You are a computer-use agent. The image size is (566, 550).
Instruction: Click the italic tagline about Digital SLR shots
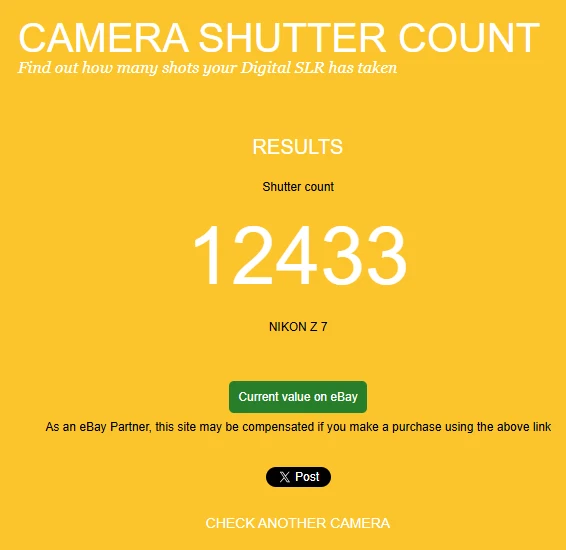(x=208, y=68)
